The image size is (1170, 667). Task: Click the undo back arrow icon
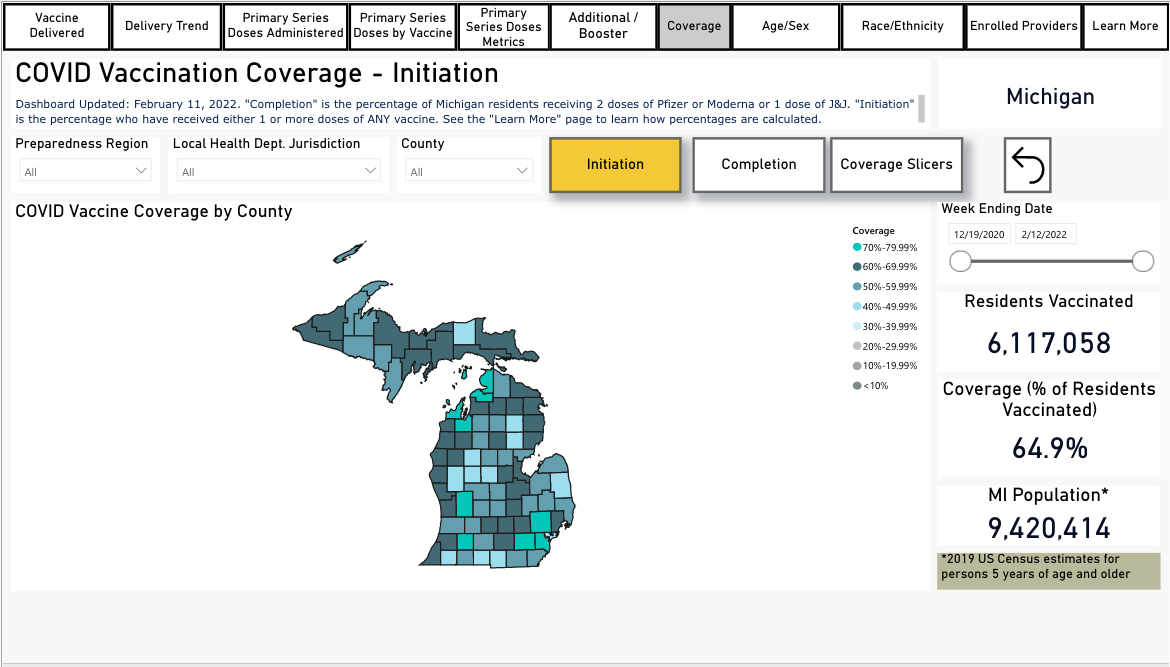pos(1027,165)
